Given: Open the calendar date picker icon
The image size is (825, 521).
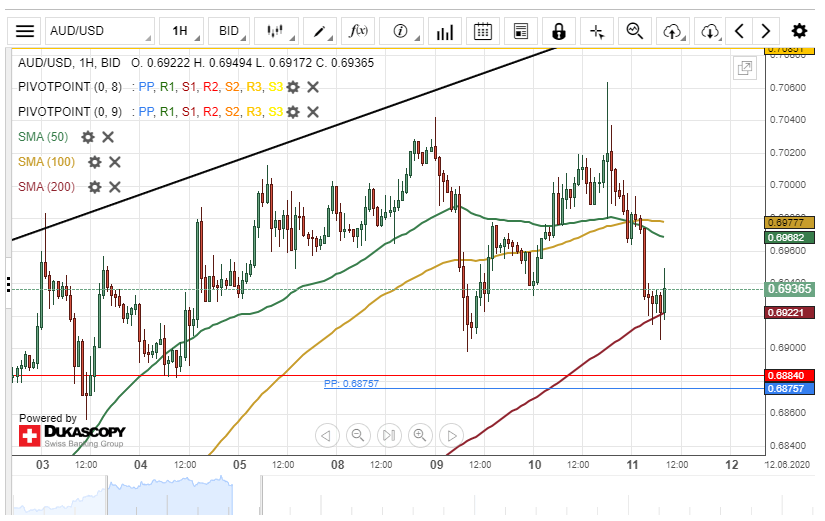Looking at the screenshot, I should tap(482, 31).
